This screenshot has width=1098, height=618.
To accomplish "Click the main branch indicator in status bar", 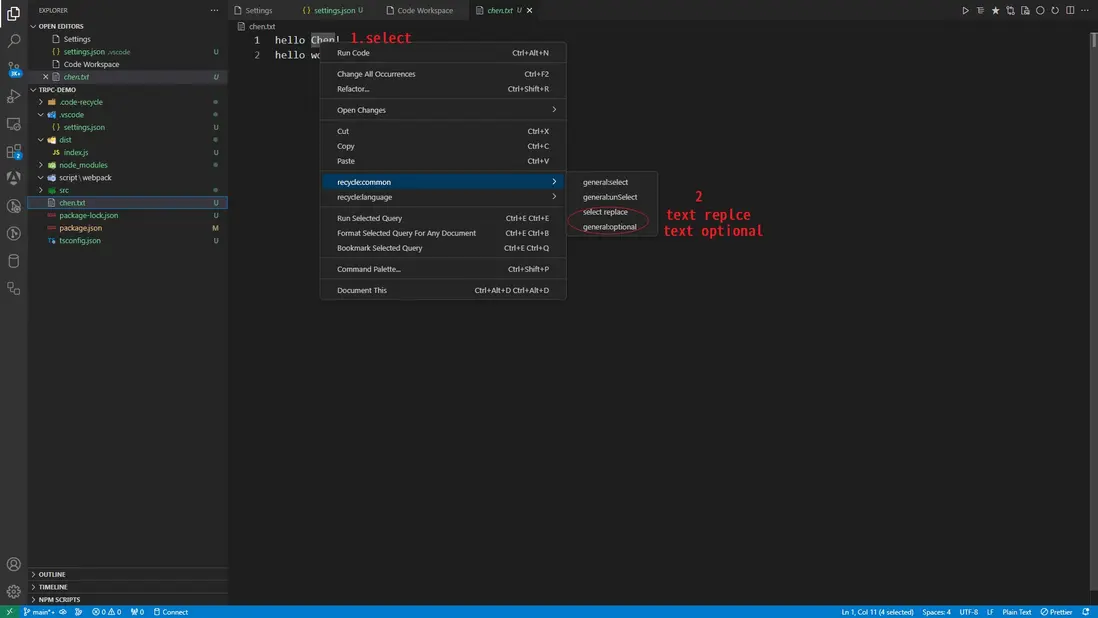I will point(39,612).
